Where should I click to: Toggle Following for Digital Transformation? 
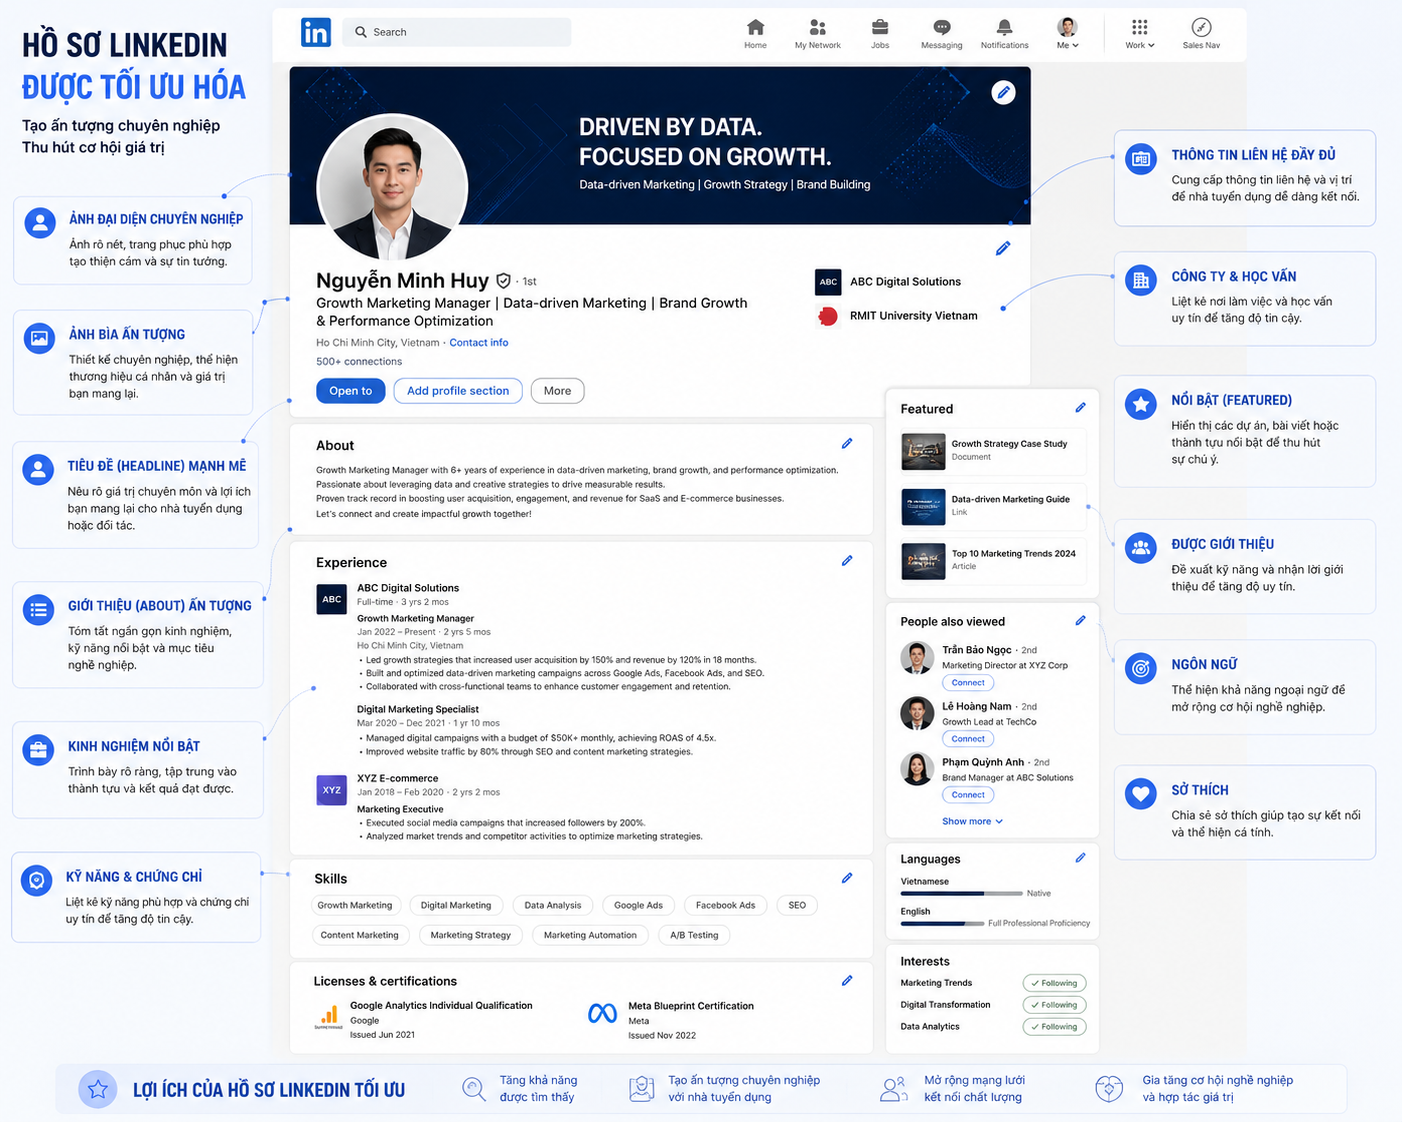(x=1054, y=1005)
